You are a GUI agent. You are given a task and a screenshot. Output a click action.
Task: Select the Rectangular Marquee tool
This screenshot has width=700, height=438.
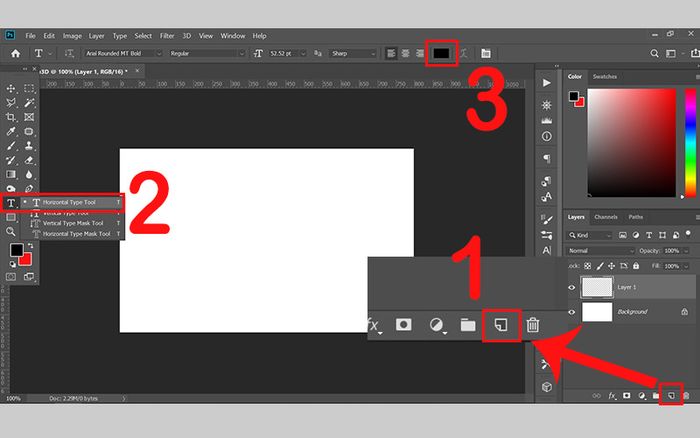coord(29,88)
